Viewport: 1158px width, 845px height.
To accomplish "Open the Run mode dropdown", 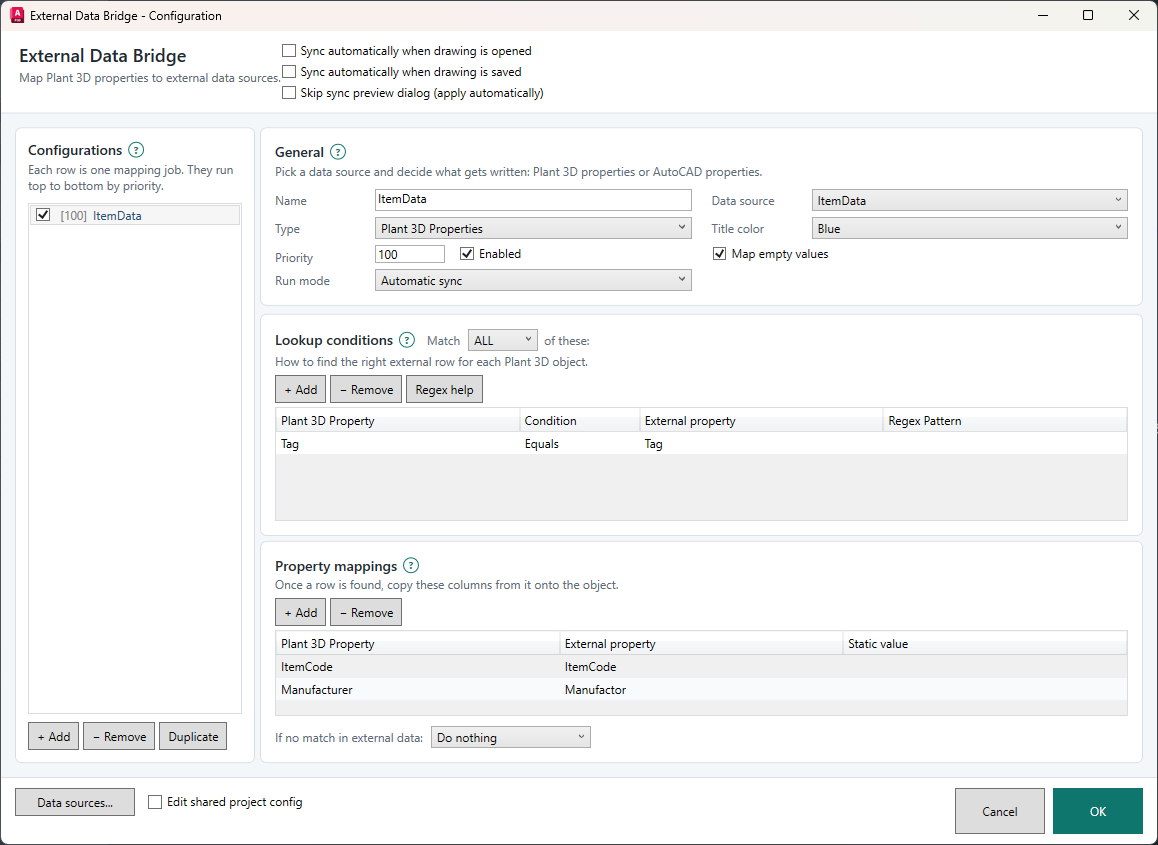I will (533, 280).
